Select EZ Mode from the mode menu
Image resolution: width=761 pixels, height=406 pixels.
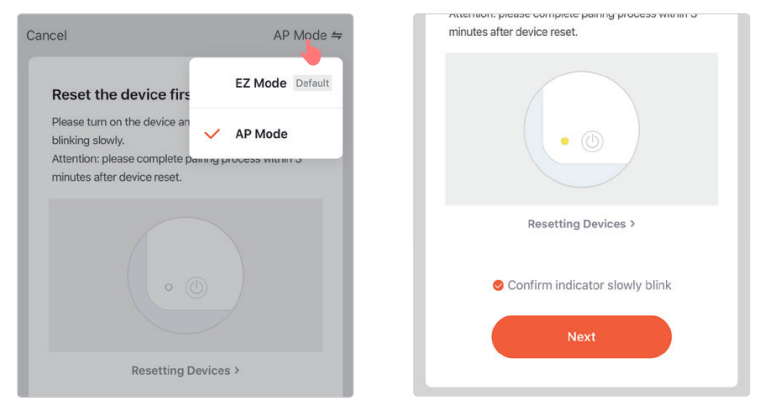pyautogui.click(x=261, y=83)
